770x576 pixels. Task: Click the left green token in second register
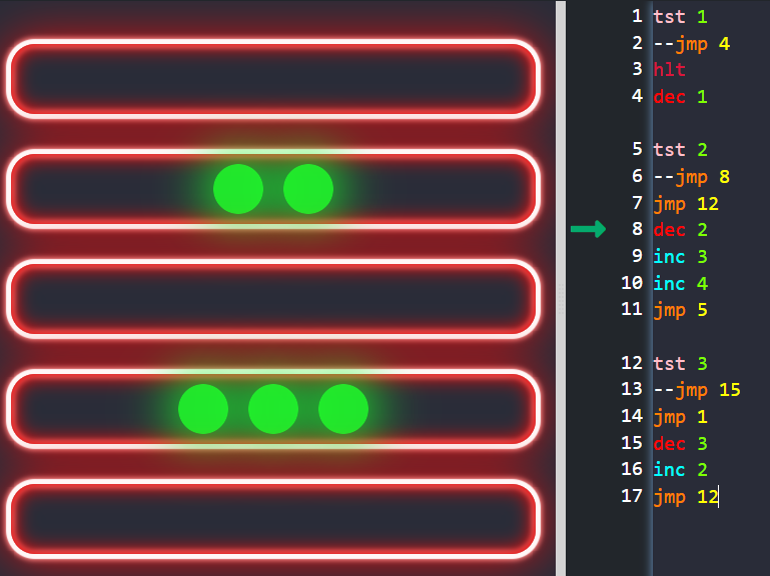tap(238, 189)
